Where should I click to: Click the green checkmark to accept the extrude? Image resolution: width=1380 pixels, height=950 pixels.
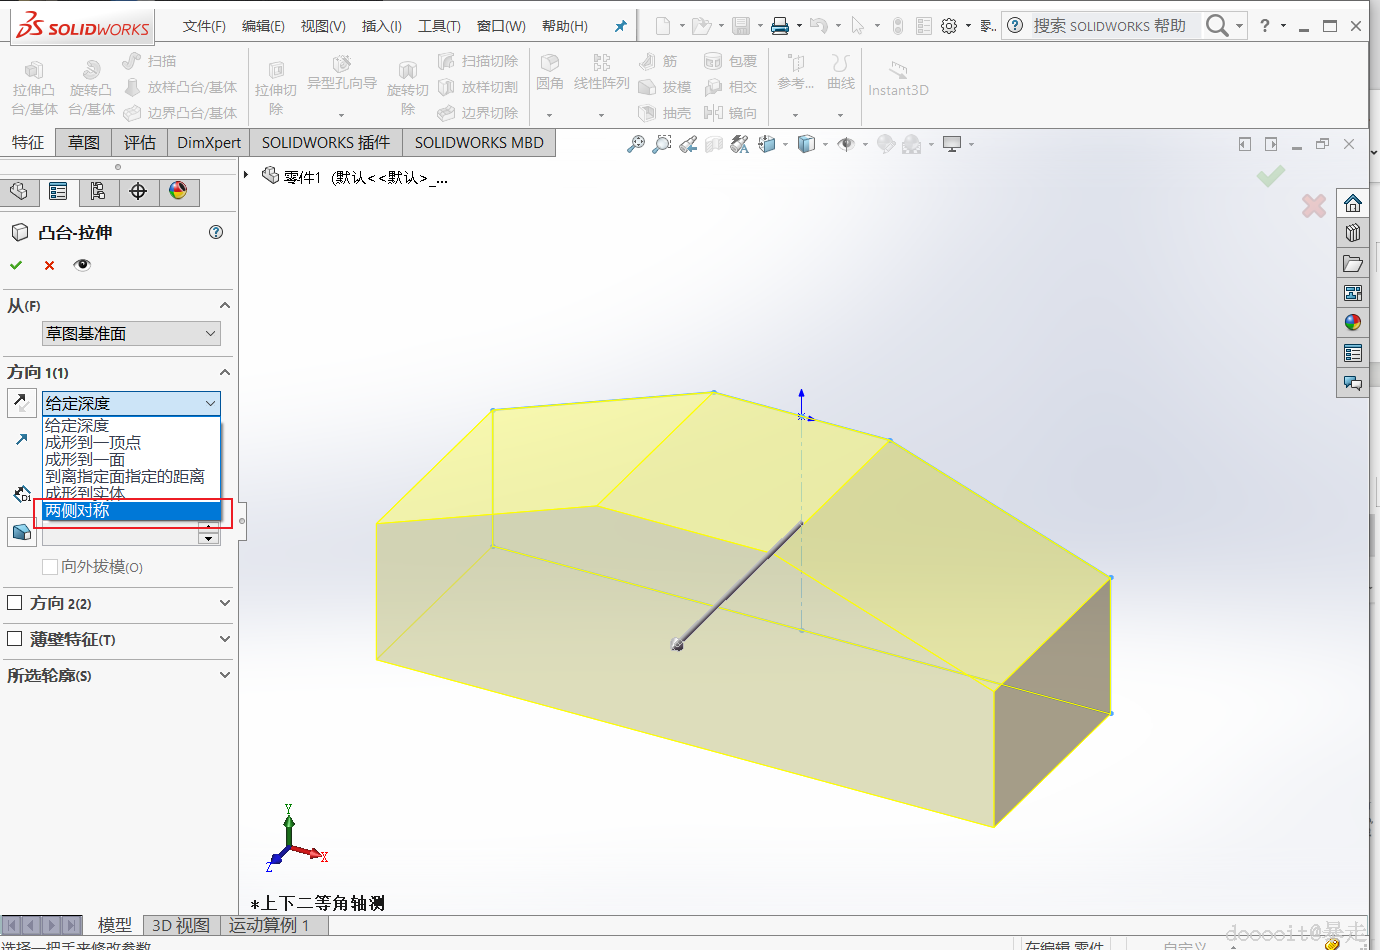pyautogui.click(x=16, y=265)
